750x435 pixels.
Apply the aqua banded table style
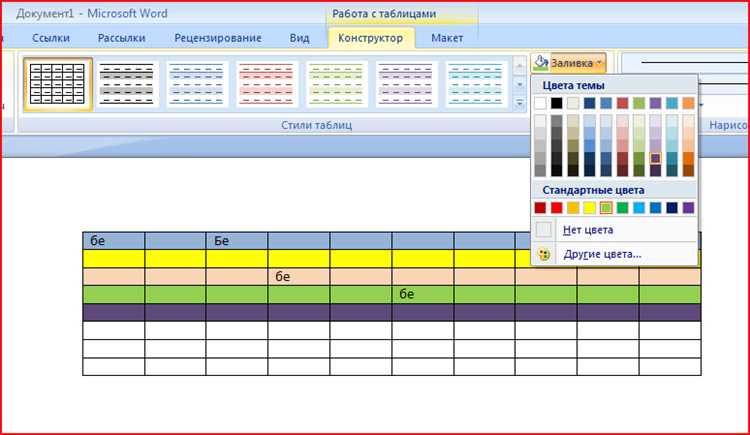[476, 84]
